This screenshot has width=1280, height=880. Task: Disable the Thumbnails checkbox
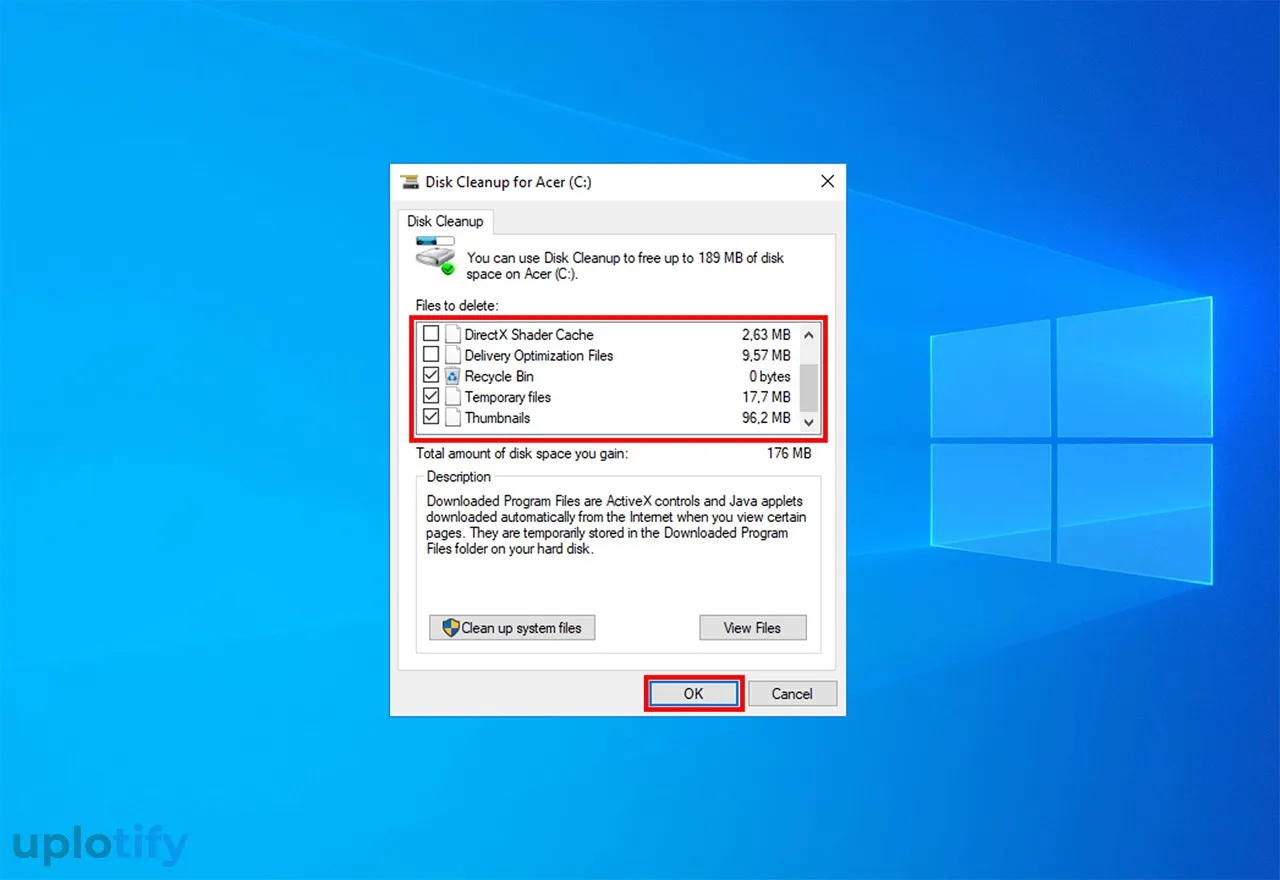point(431,418)
